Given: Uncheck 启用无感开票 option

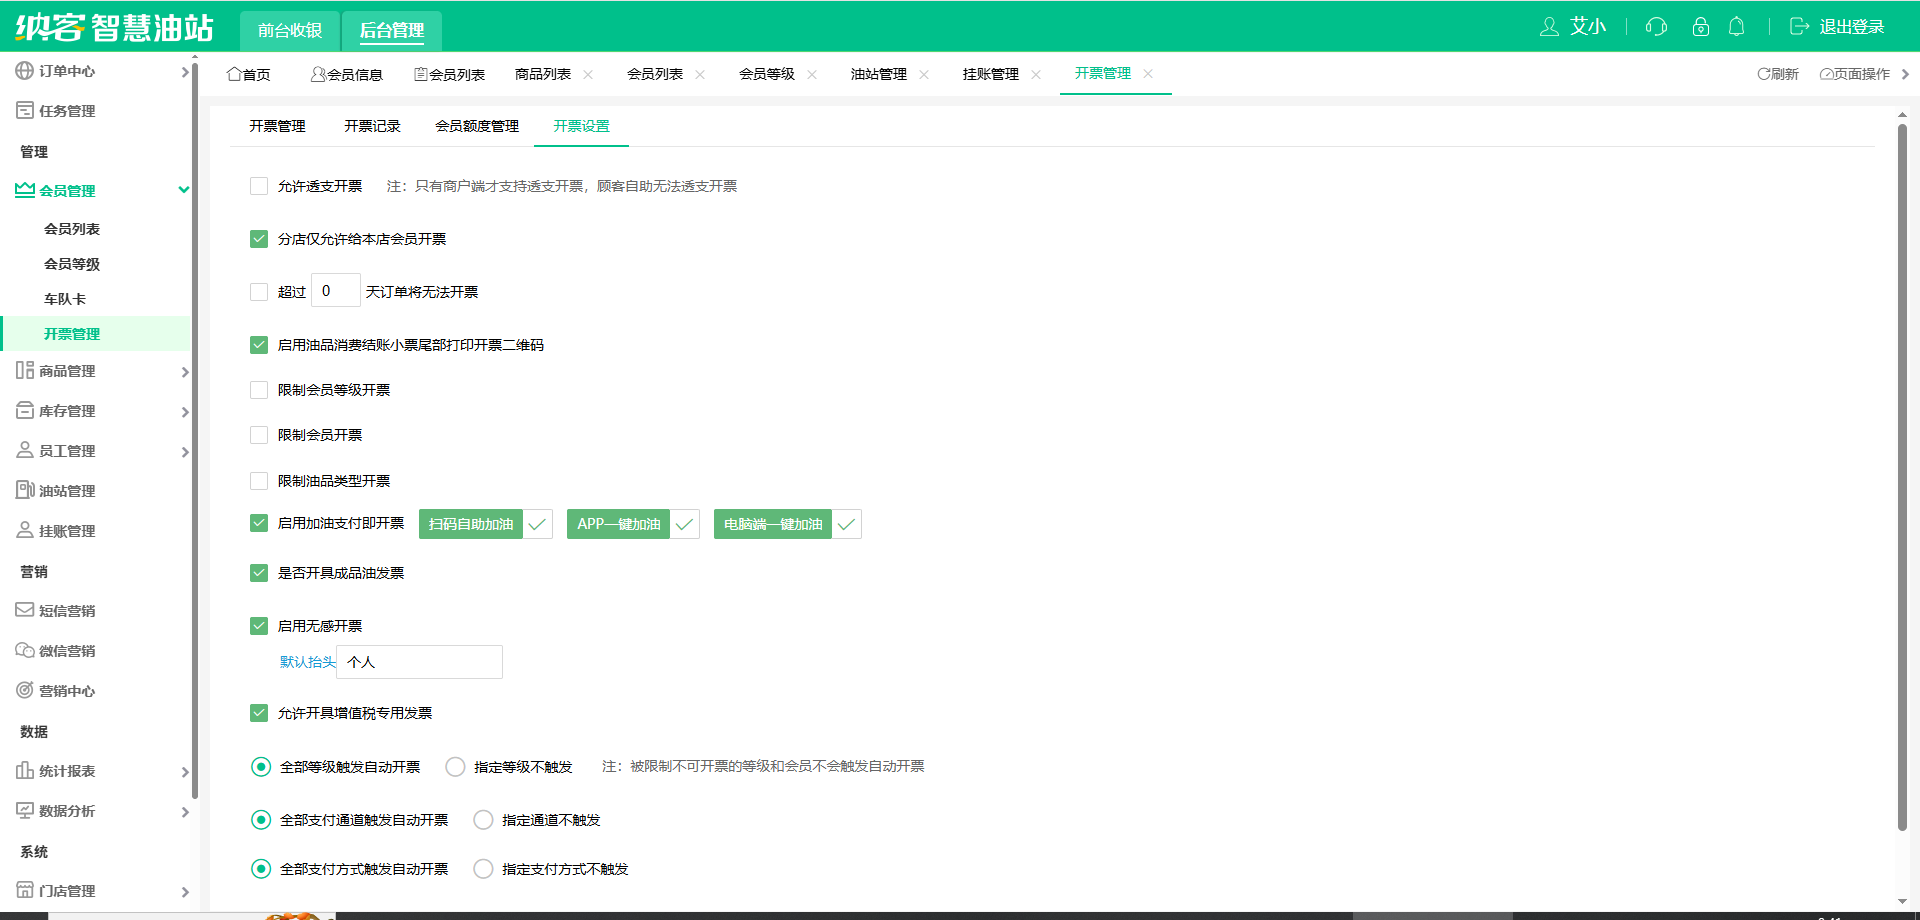Looking at the screenshot, I should [x=259, y=626].
